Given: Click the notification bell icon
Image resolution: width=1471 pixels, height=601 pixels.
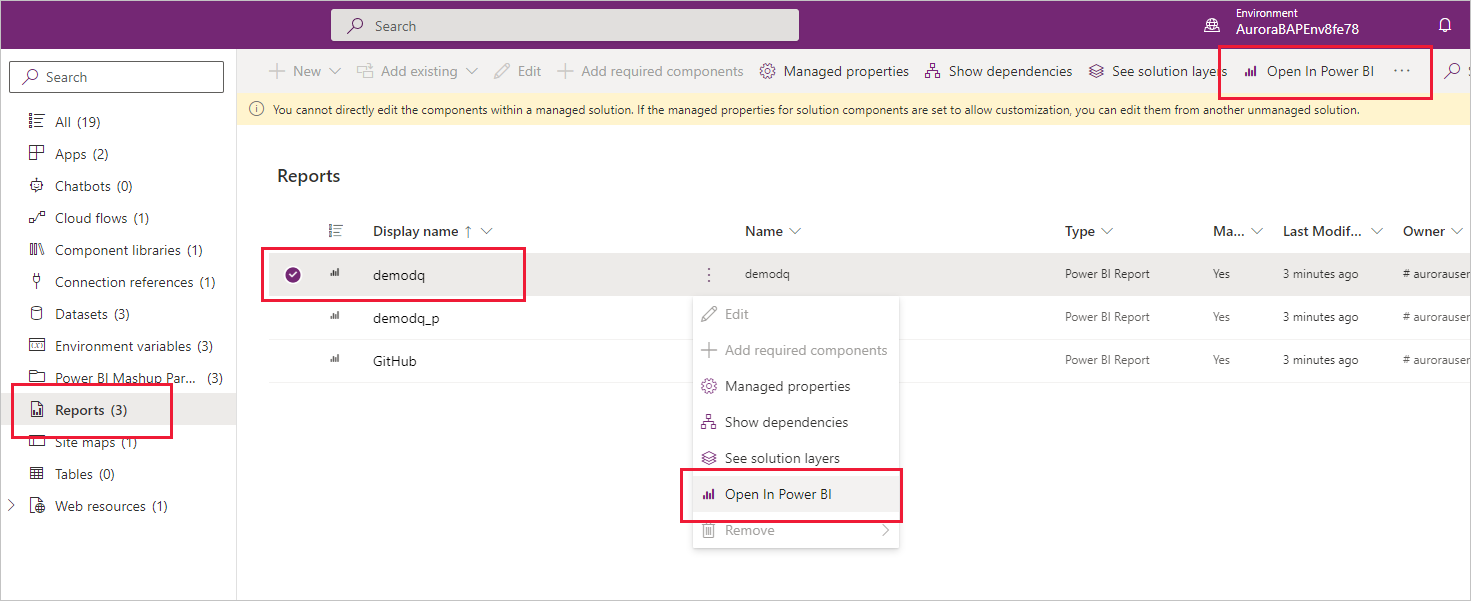Looking at the screenshot, I should pyautogui.click(x=1444, y=25).
